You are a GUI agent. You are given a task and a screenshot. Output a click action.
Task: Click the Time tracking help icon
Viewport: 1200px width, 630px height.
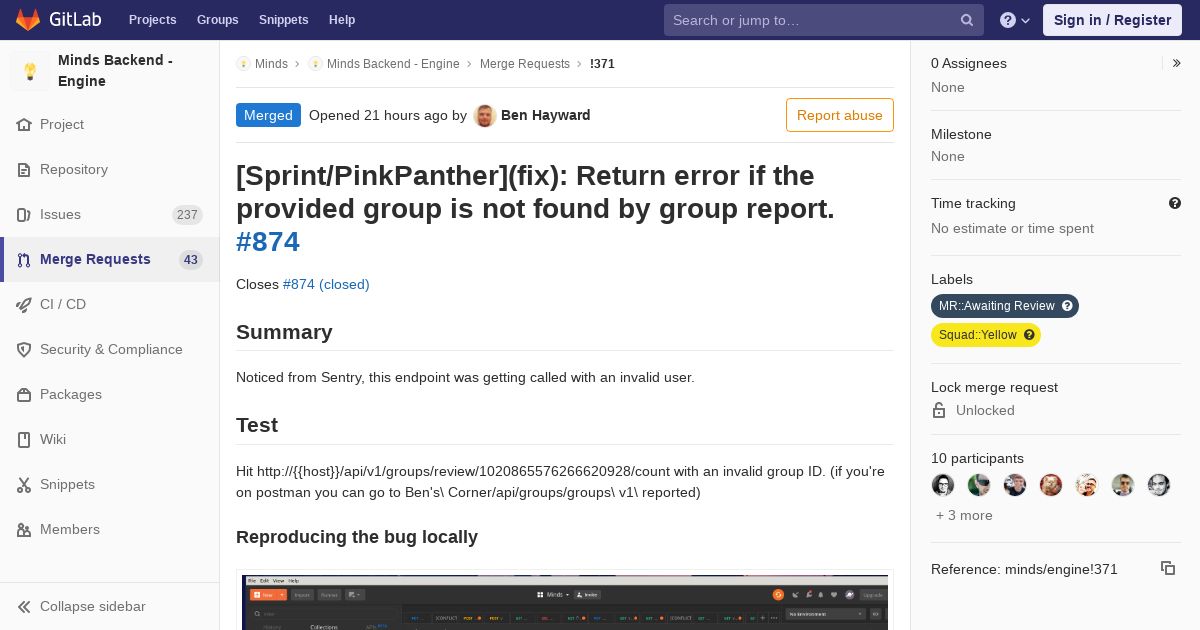pos(1175,203)
